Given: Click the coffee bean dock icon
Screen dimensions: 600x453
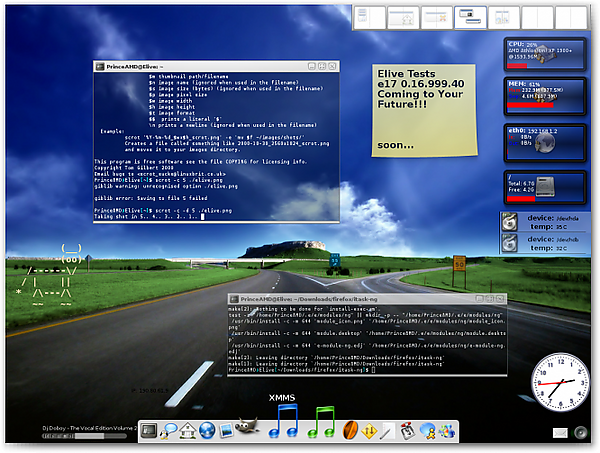Looking at the screenshot, I should pos(351,431).
